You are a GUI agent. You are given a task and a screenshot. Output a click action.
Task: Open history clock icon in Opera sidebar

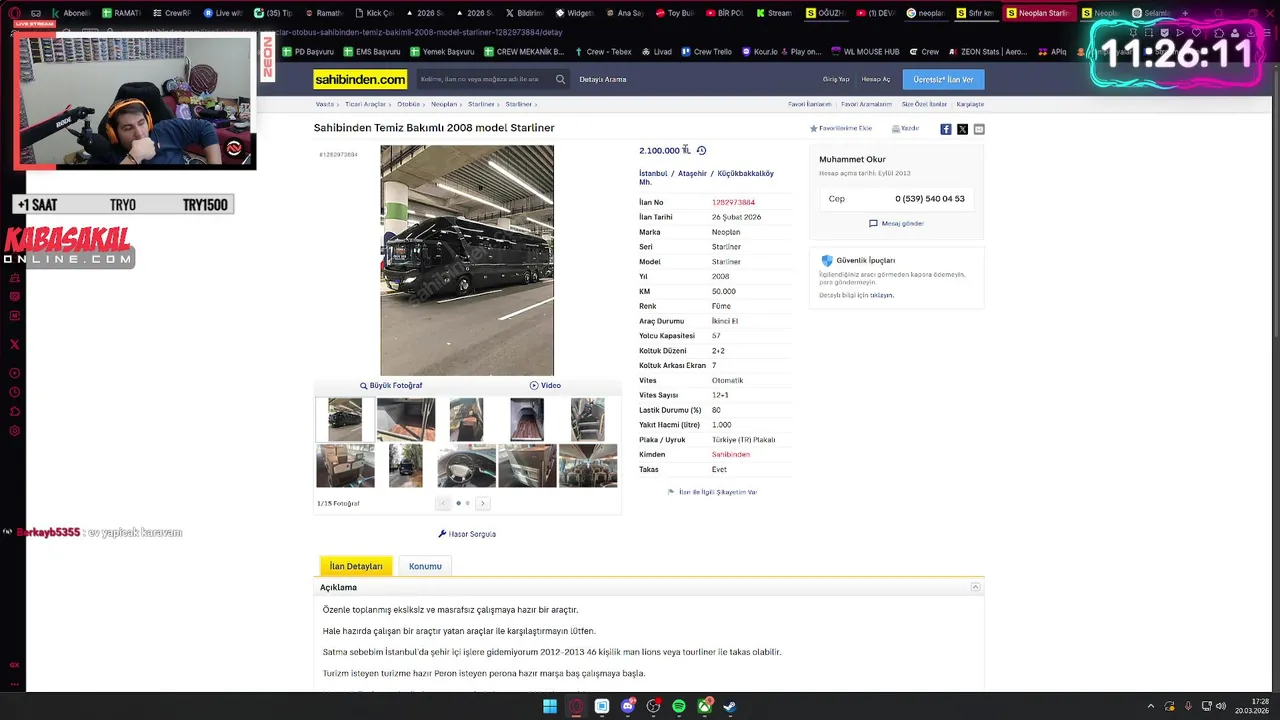tap(14, 392)
